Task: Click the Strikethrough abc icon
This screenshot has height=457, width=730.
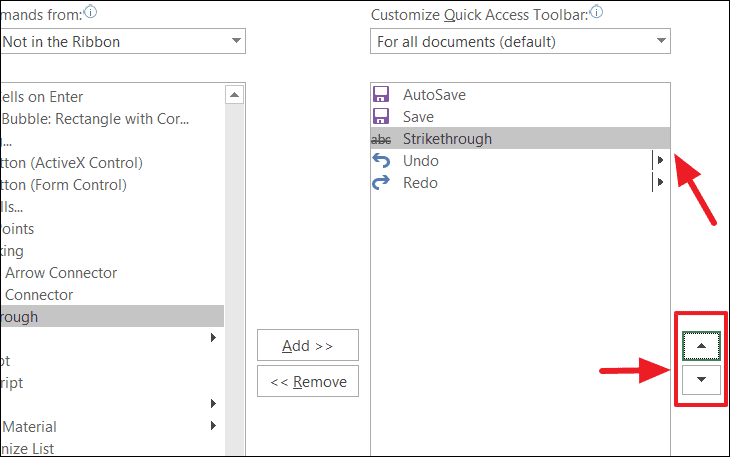Action: tap(380, 139)
